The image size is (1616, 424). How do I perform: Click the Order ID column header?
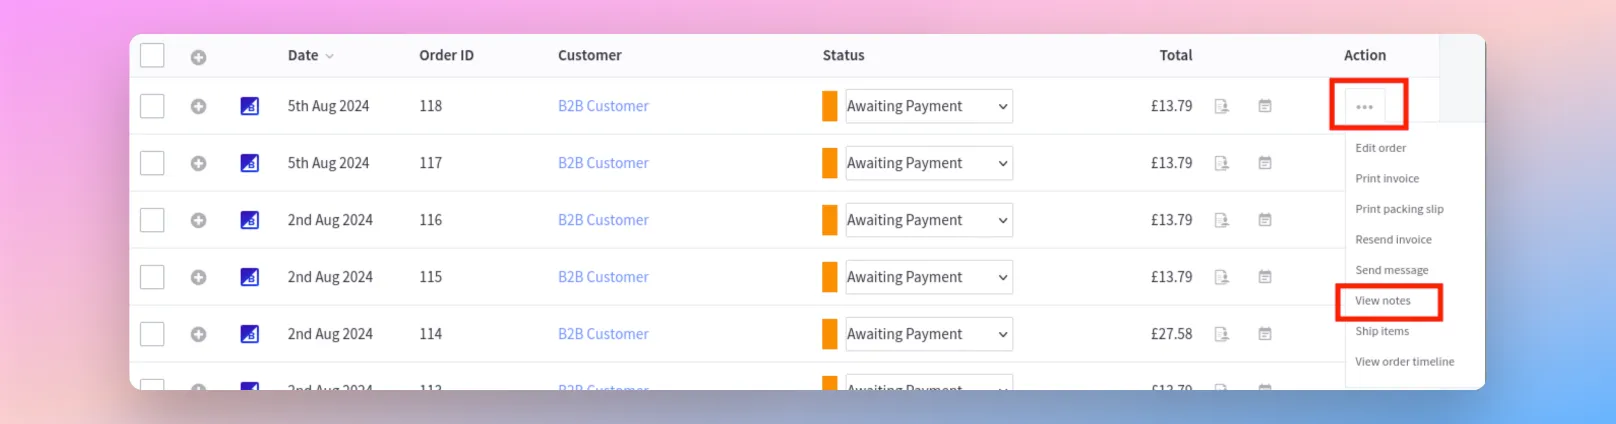point(446,55)
